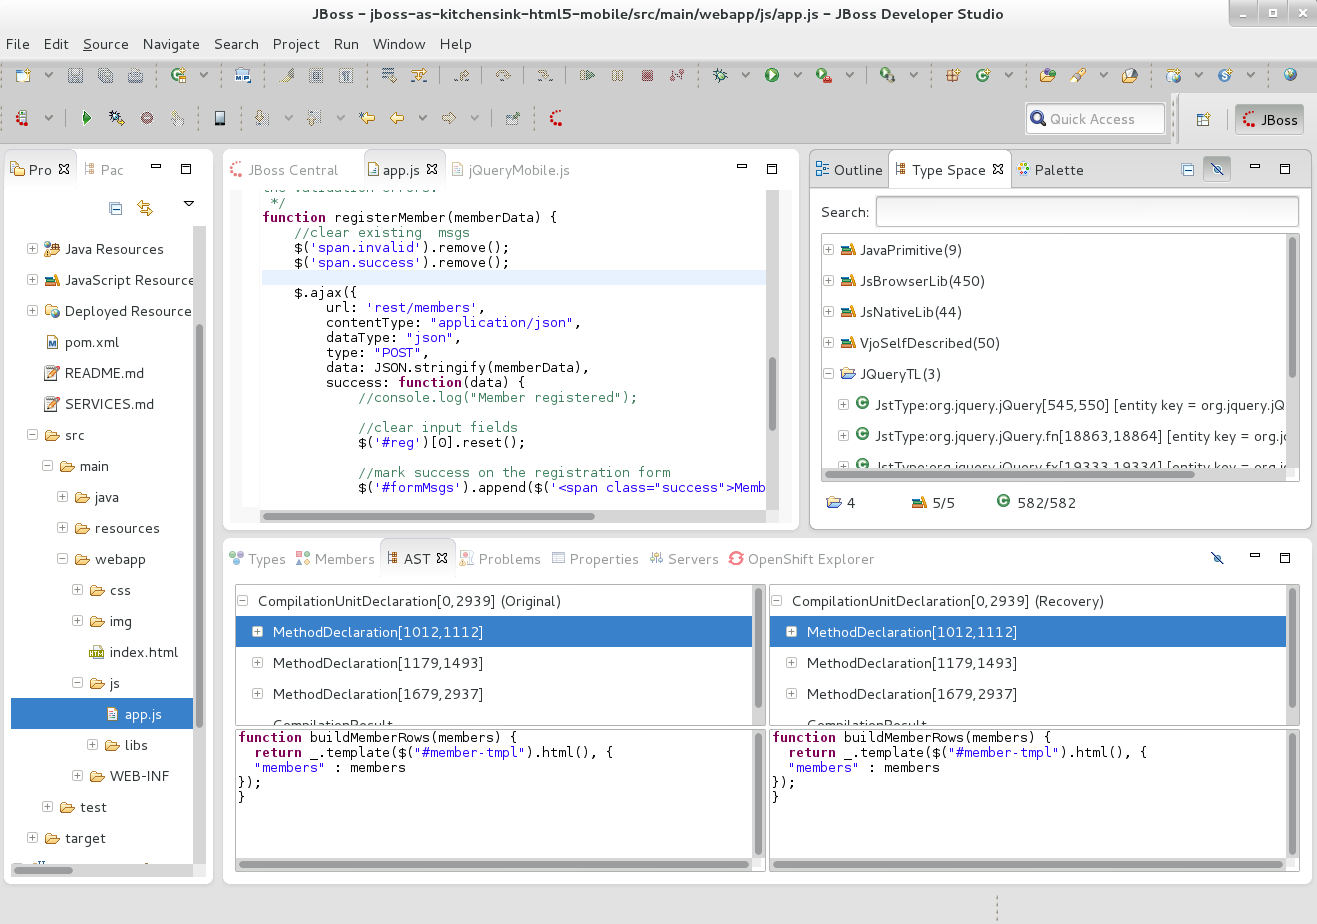Toggle the link icon in Type Space panel
Viewport: 1317px width, 924px height.
coord(1217,169)
